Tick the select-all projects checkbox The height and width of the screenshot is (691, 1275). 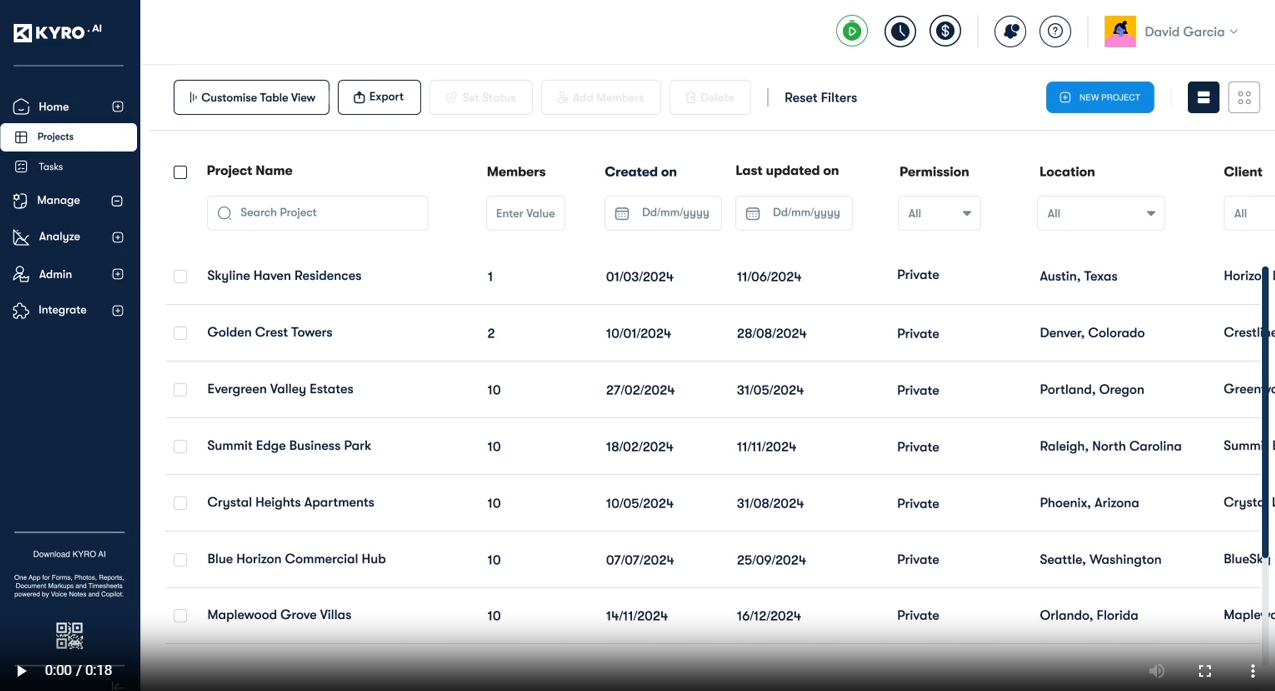tap(180, 172)
